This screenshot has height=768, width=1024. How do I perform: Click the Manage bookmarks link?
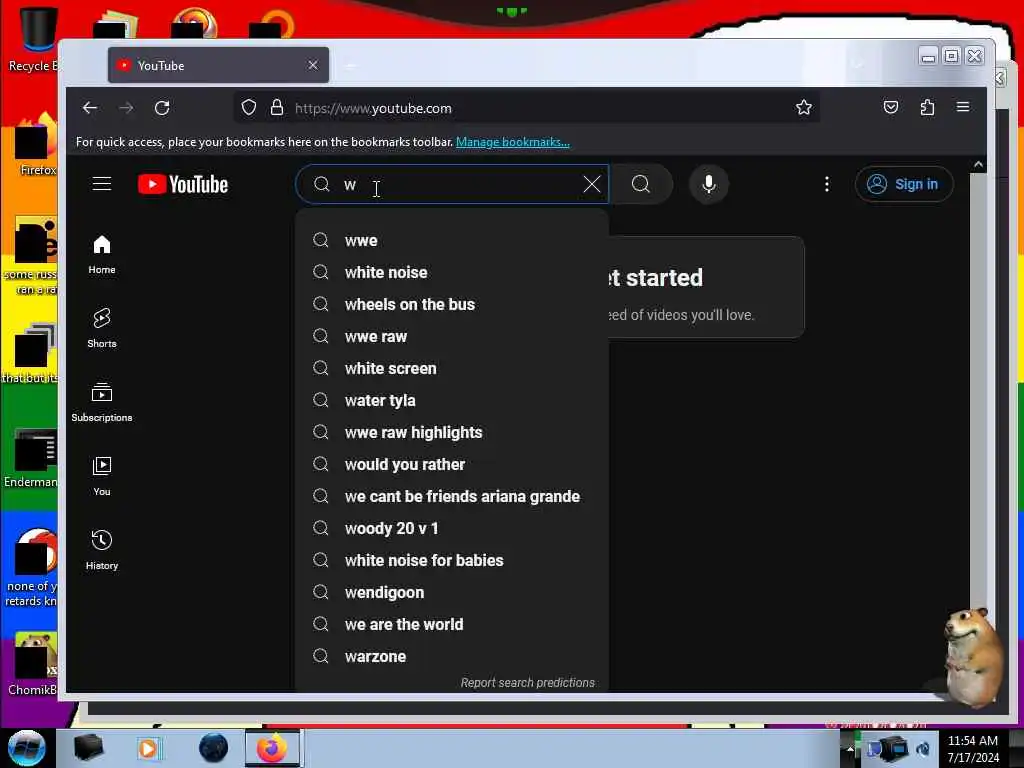tap(513, 142)
